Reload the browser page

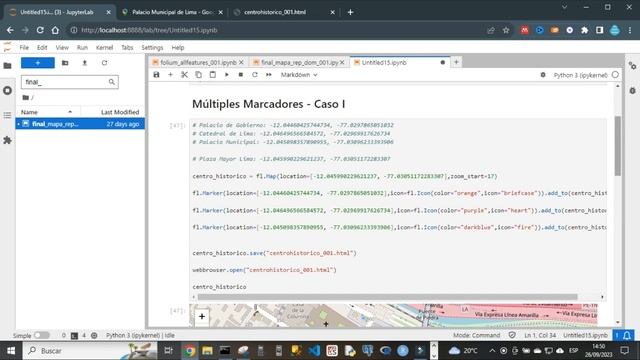(x=40, y=30)
